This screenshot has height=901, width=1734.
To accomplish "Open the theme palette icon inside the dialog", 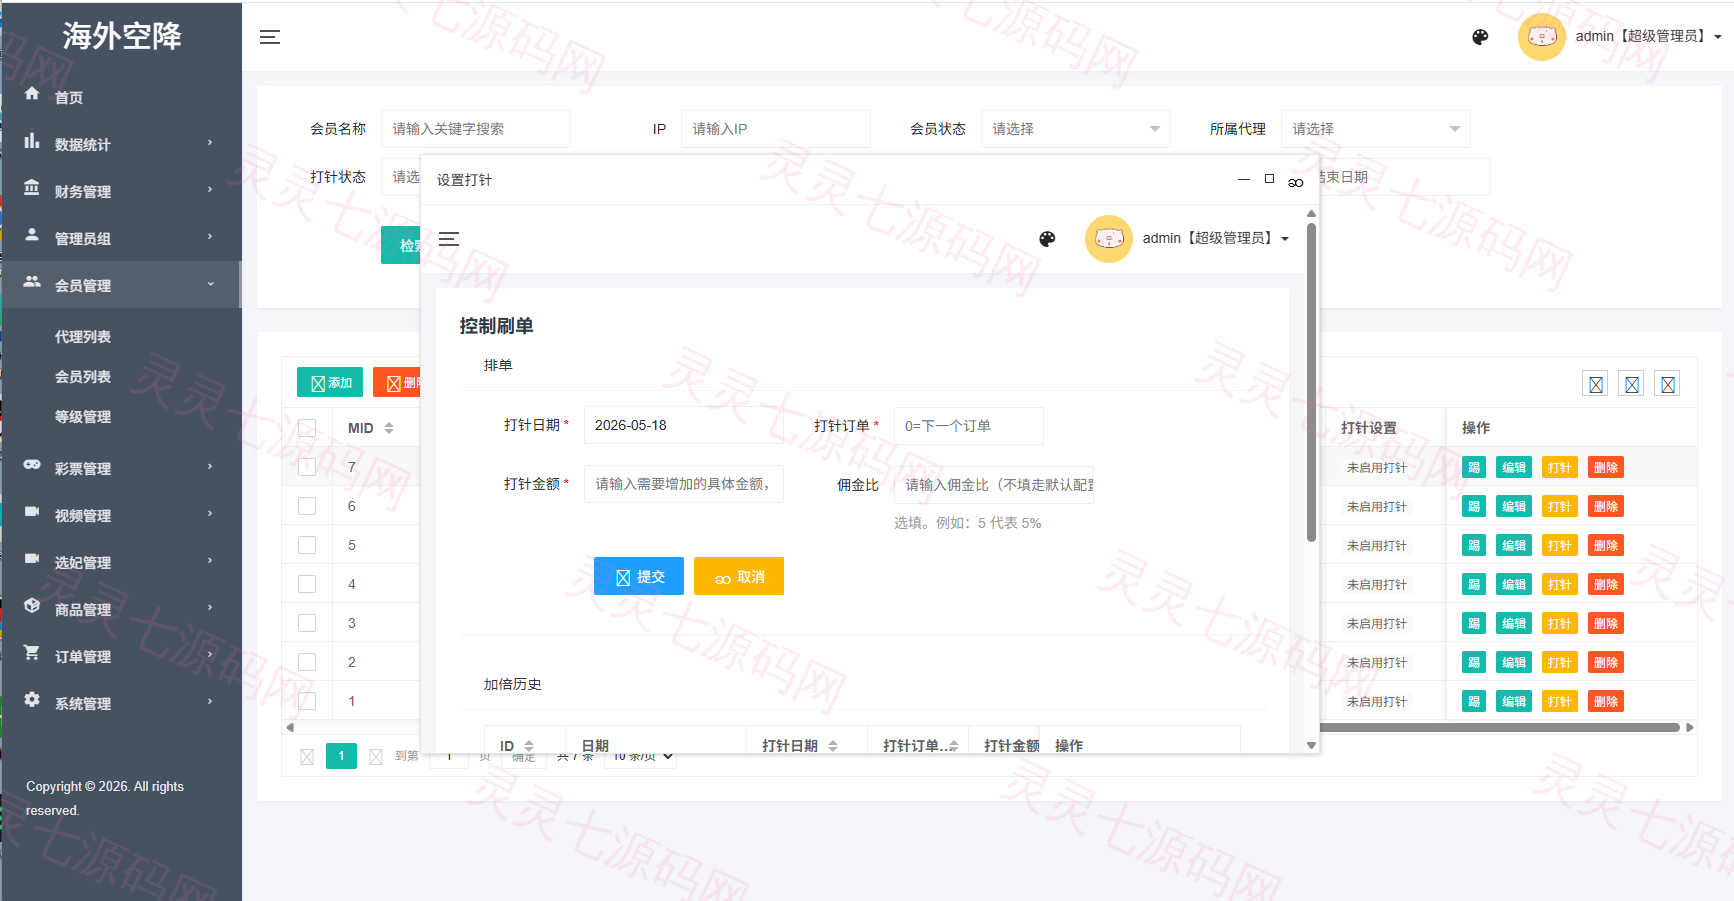I will [1047, 239].
